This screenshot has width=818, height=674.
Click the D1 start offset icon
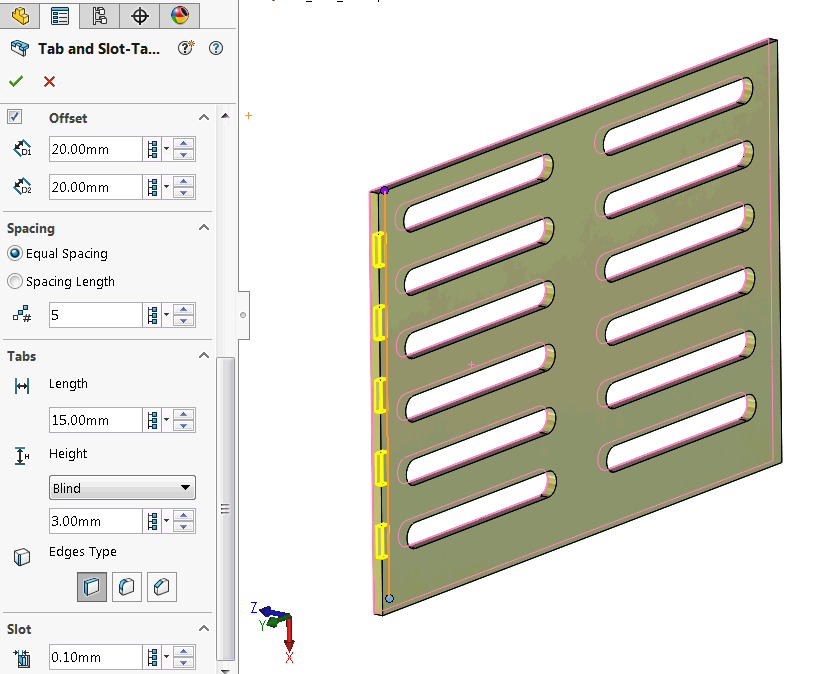22,149
